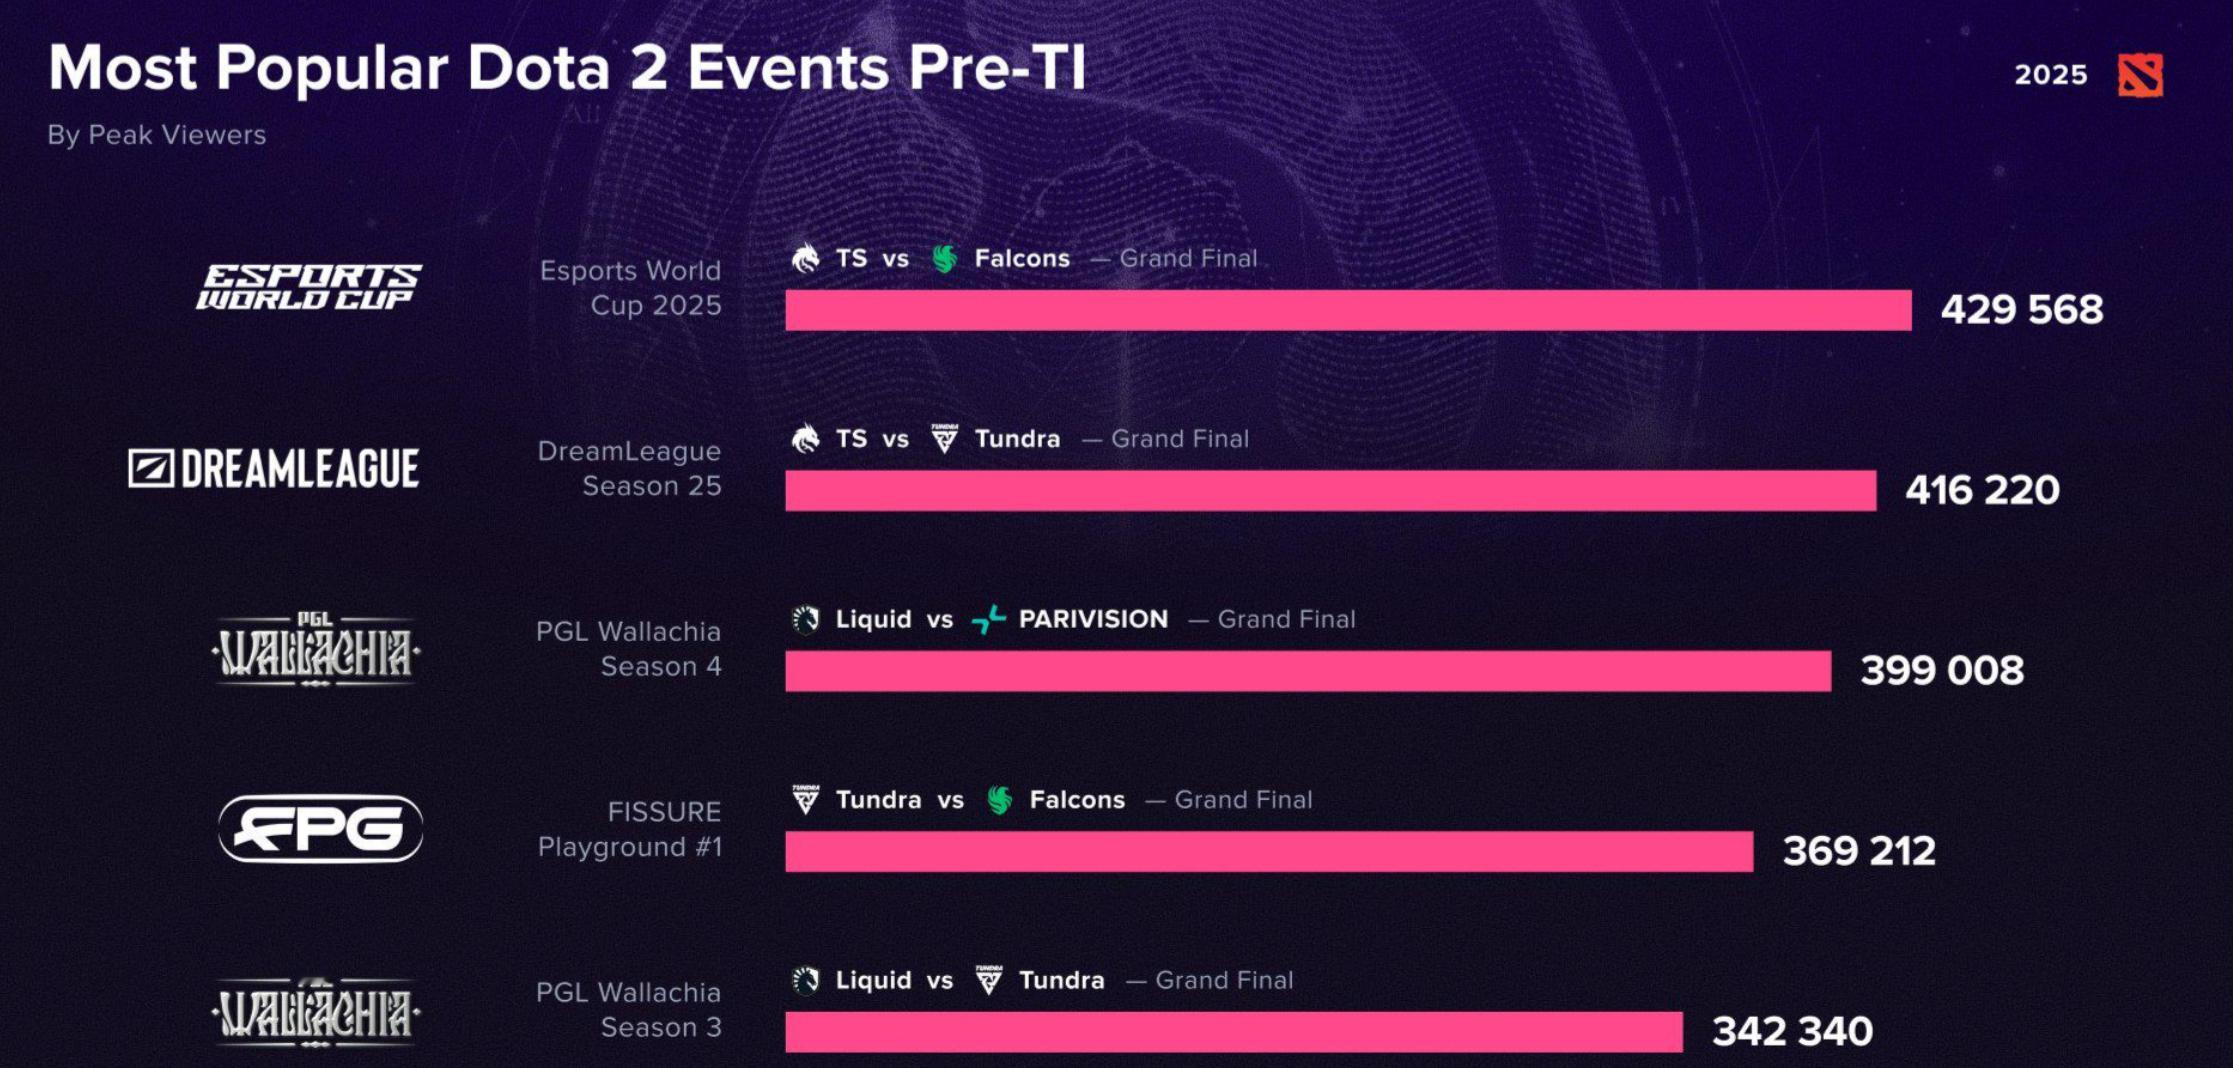
Task: Click the Falcons icon in FISSURE Playground row
Action: [999, 799]
